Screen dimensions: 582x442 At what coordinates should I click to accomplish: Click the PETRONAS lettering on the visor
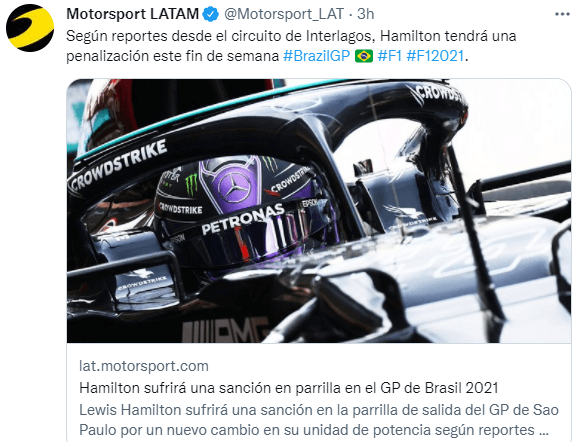(243, 219)
